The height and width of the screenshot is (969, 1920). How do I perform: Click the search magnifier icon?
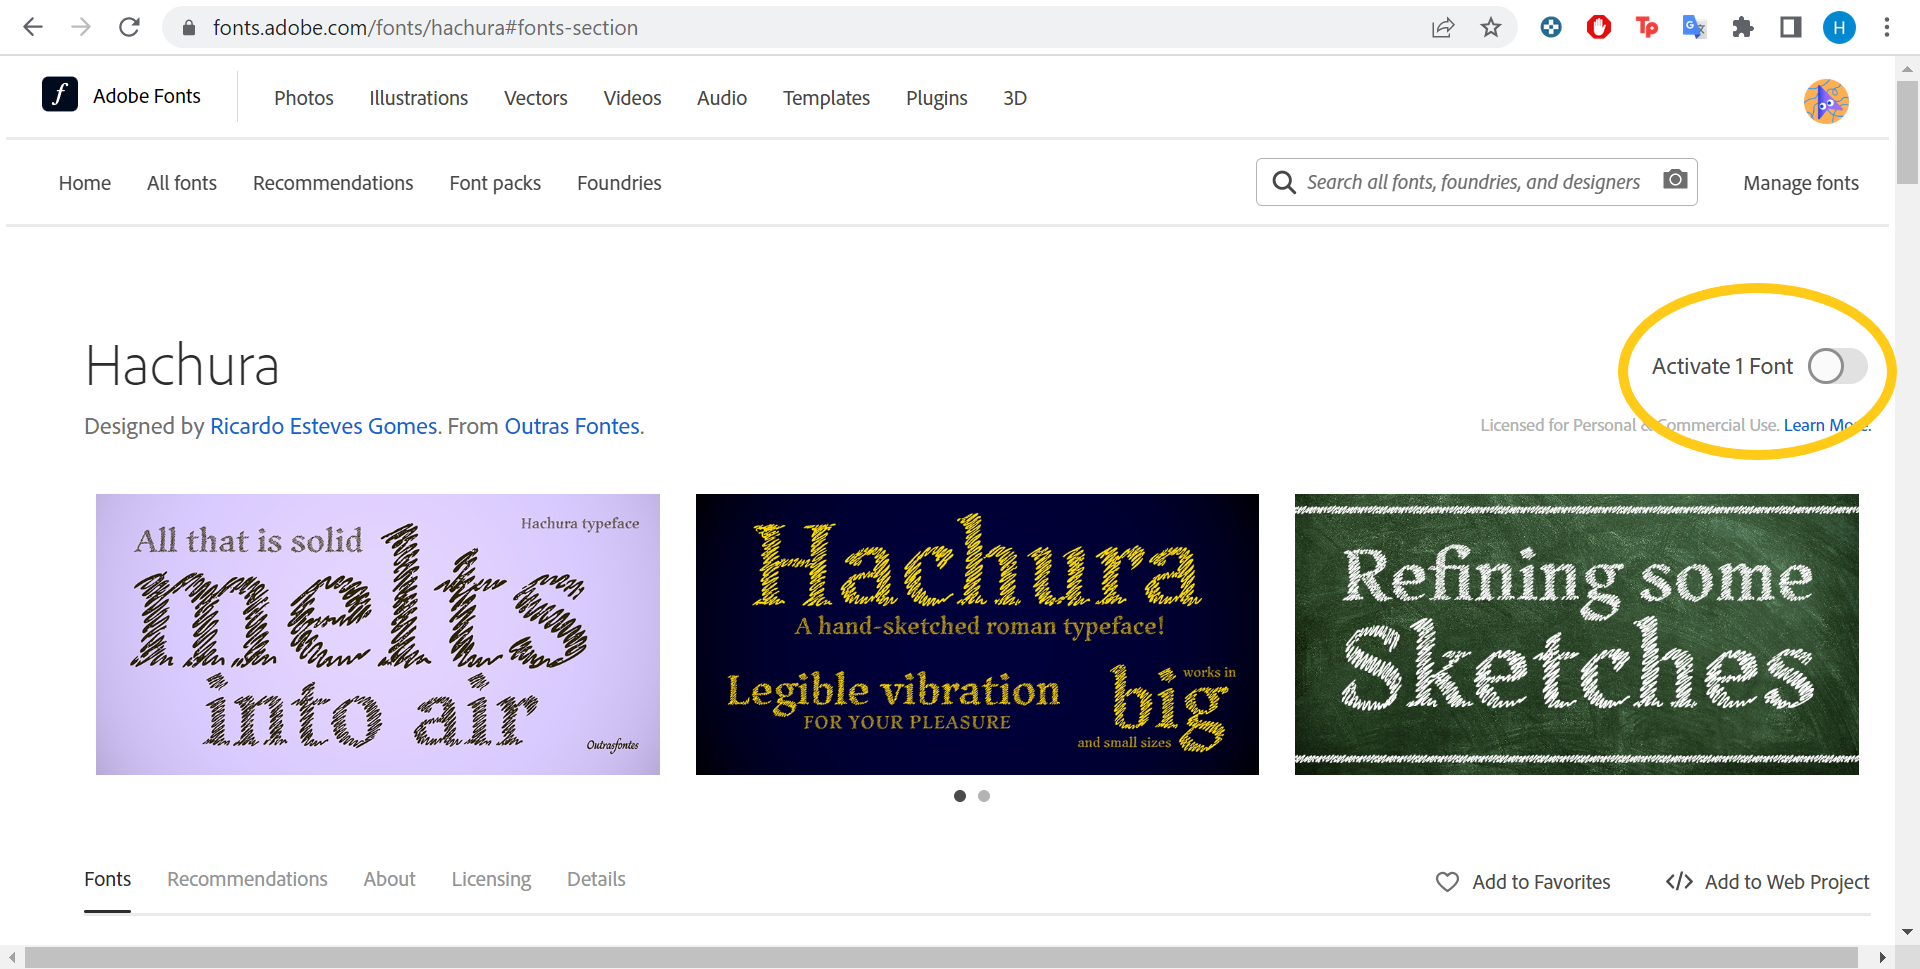click(1284, 182)
